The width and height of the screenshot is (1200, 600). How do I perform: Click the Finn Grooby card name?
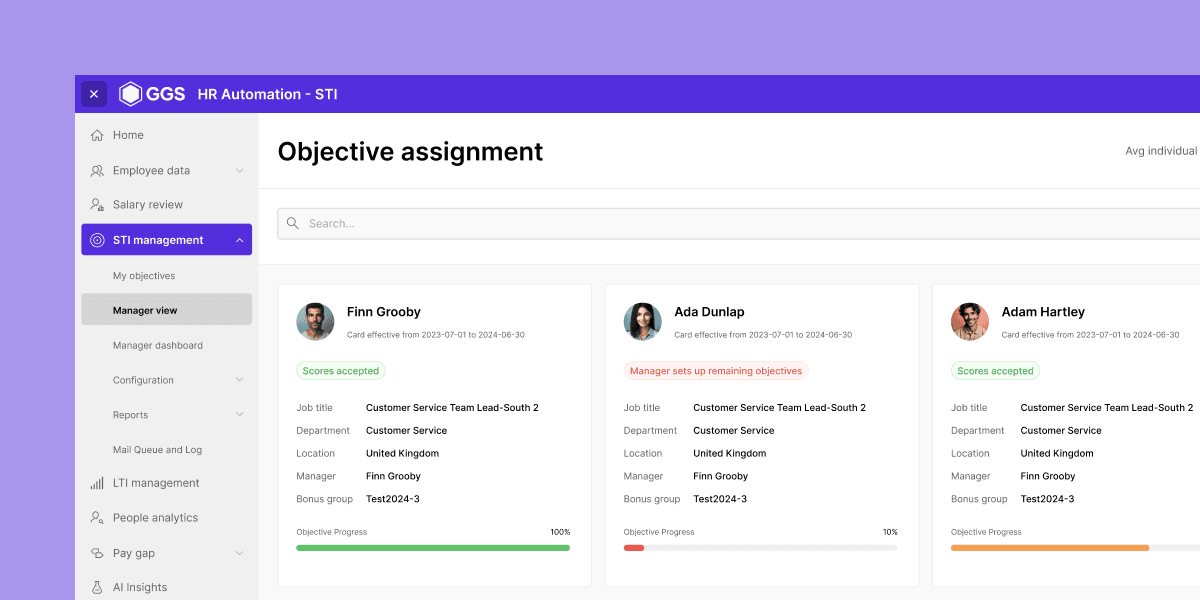[x=384, y=312]
